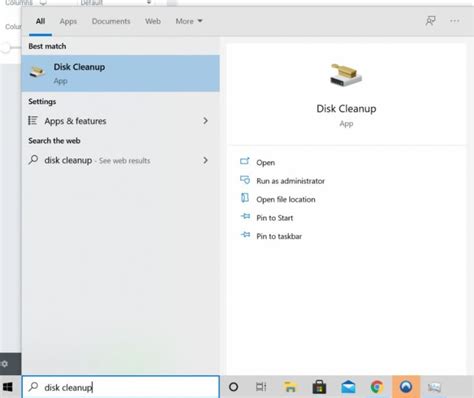This screenshot has width=474, height=398.
Task: Open Cortana circle on taskbar
Action: point(233,387)
